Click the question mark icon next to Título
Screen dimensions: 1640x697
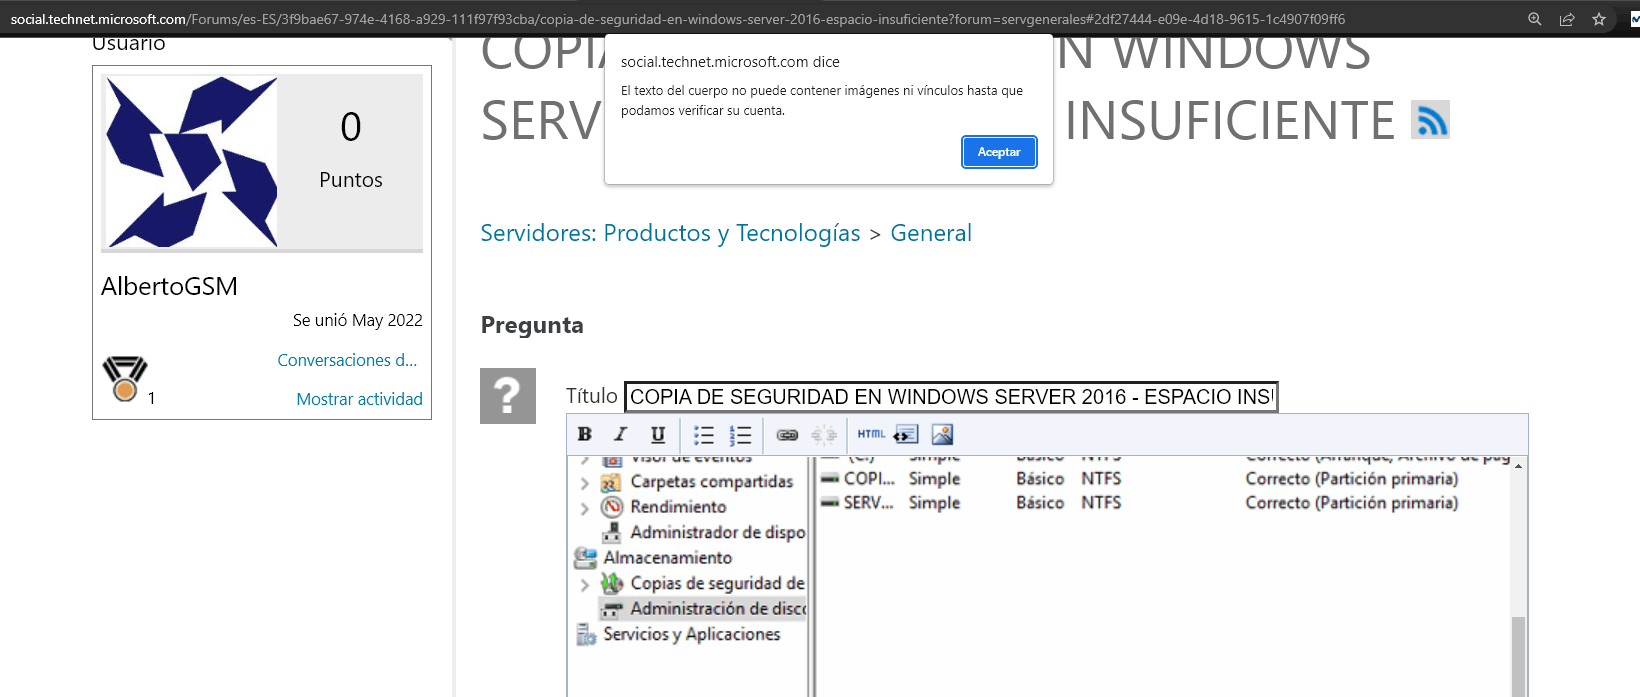pyautogui.click(x=508, y=396)
